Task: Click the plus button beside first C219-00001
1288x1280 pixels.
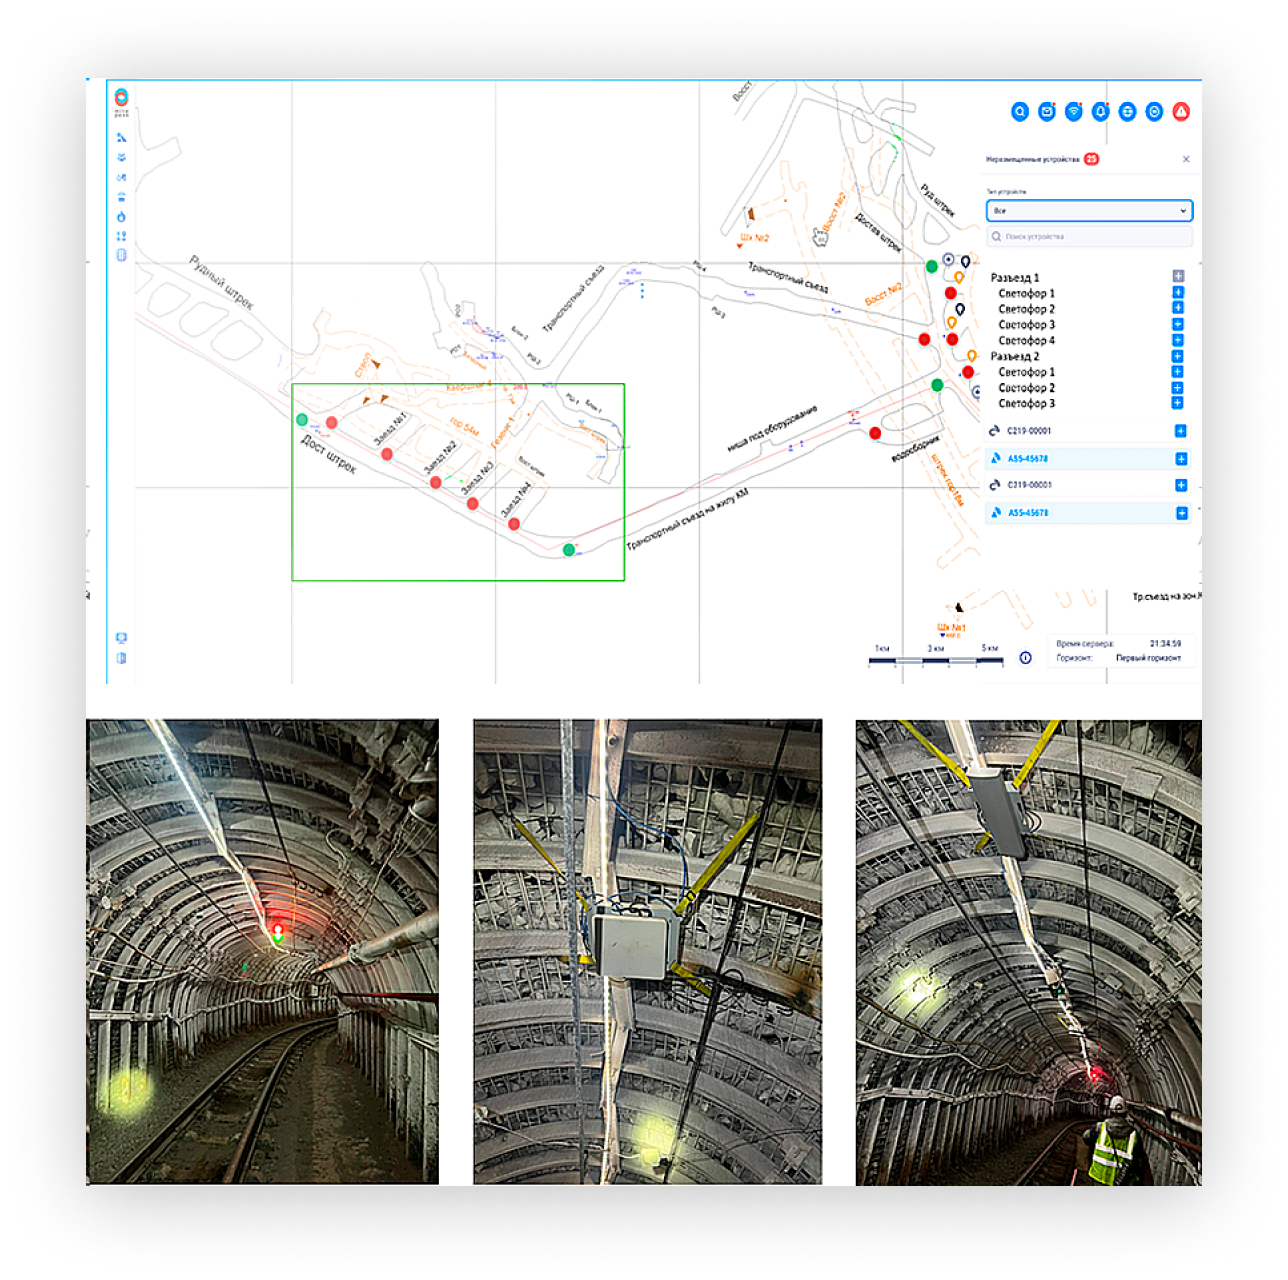Action: click(x=1180, y=431)
